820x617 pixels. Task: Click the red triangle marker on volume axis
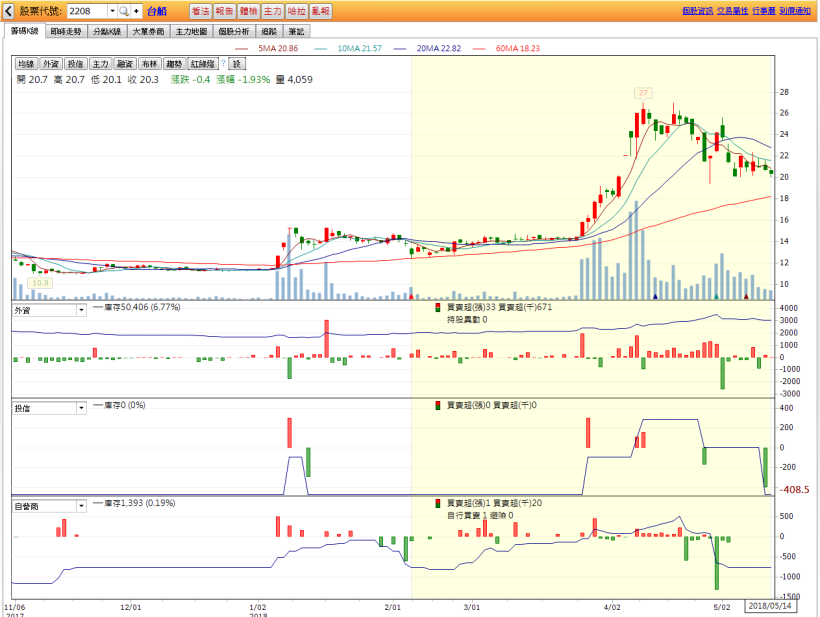tap(412, 297)
